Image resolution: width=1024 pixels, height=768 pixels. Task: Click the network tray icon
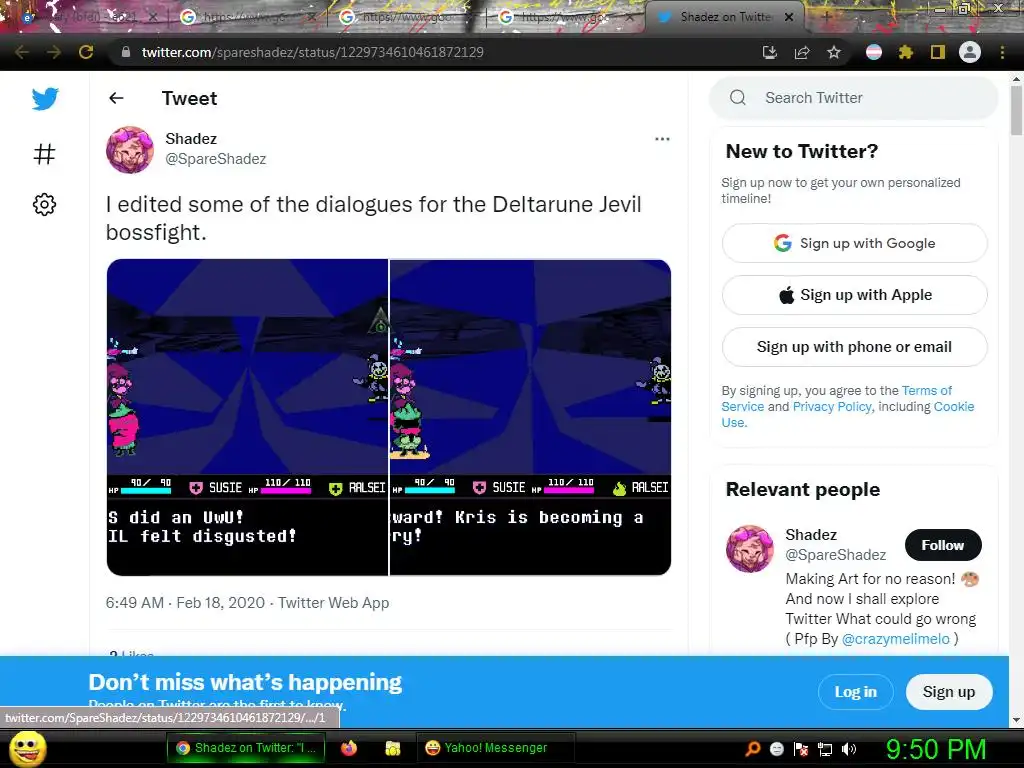click(825, 749)
